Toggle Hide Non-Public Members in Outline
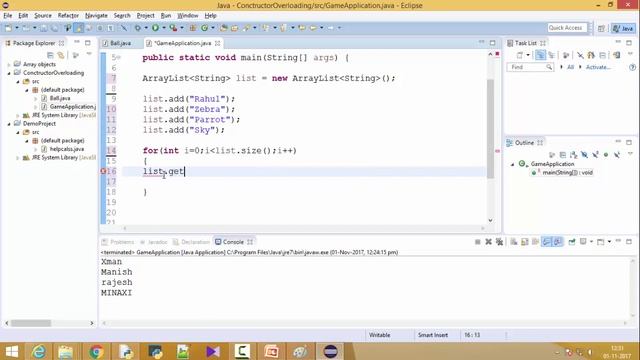 606,155
